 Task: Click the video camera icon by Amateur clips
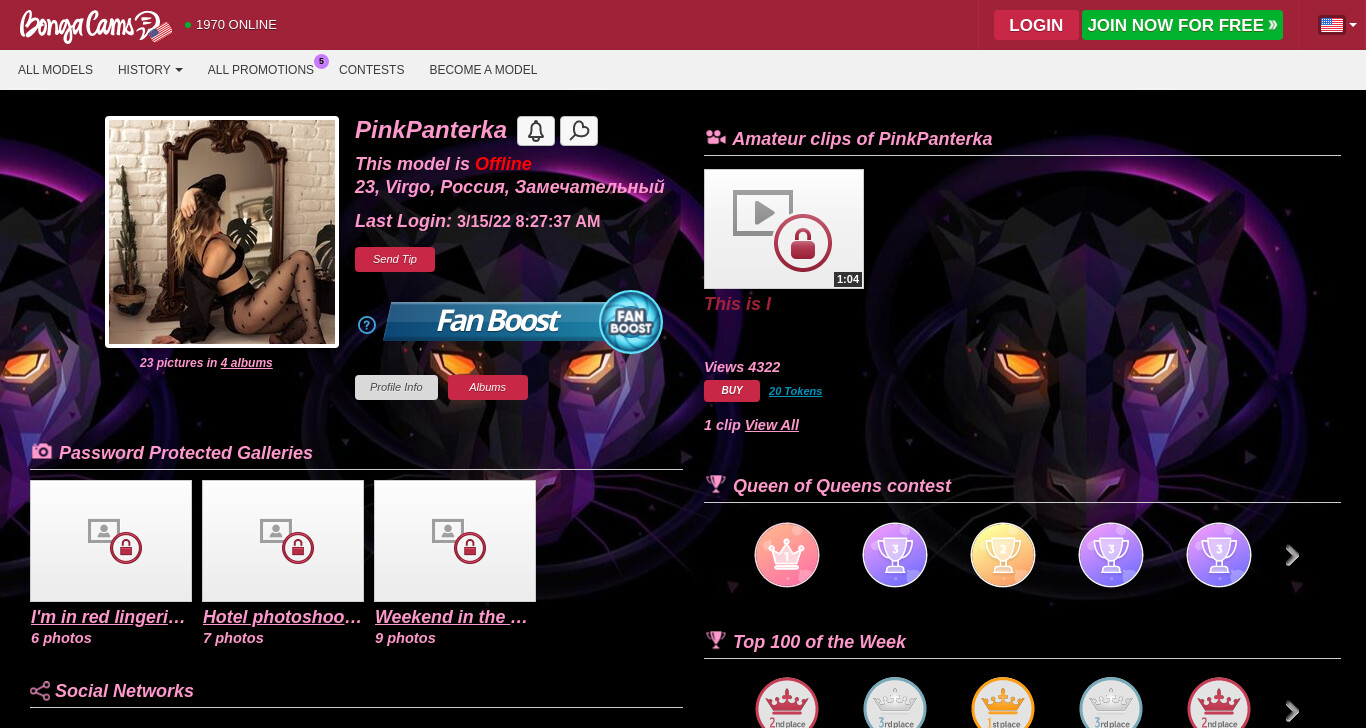pyautogui.click(x=715, y=138)
